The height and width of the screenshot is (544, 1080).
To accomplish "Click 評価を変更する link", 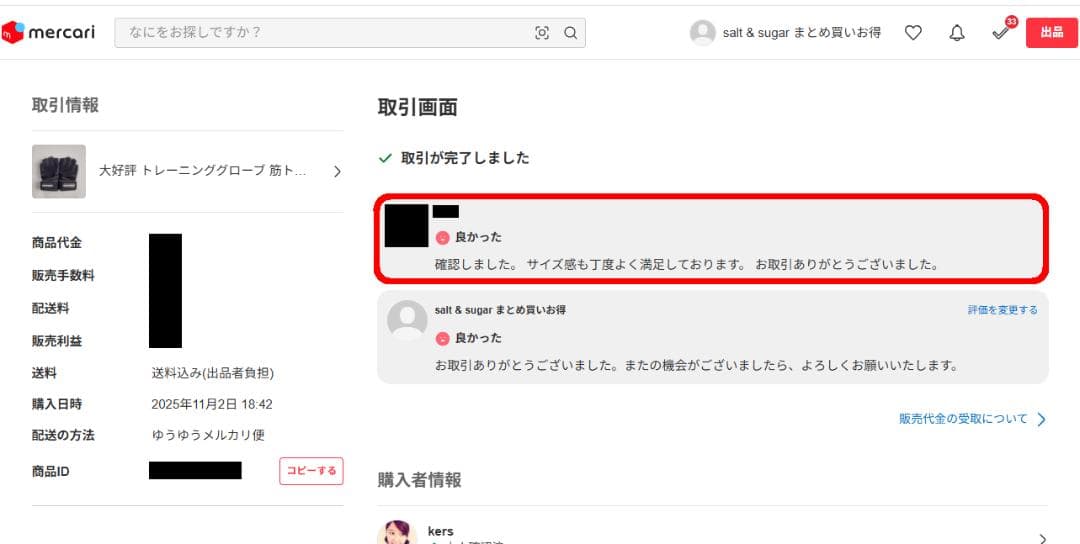I will click(1003, 310).
